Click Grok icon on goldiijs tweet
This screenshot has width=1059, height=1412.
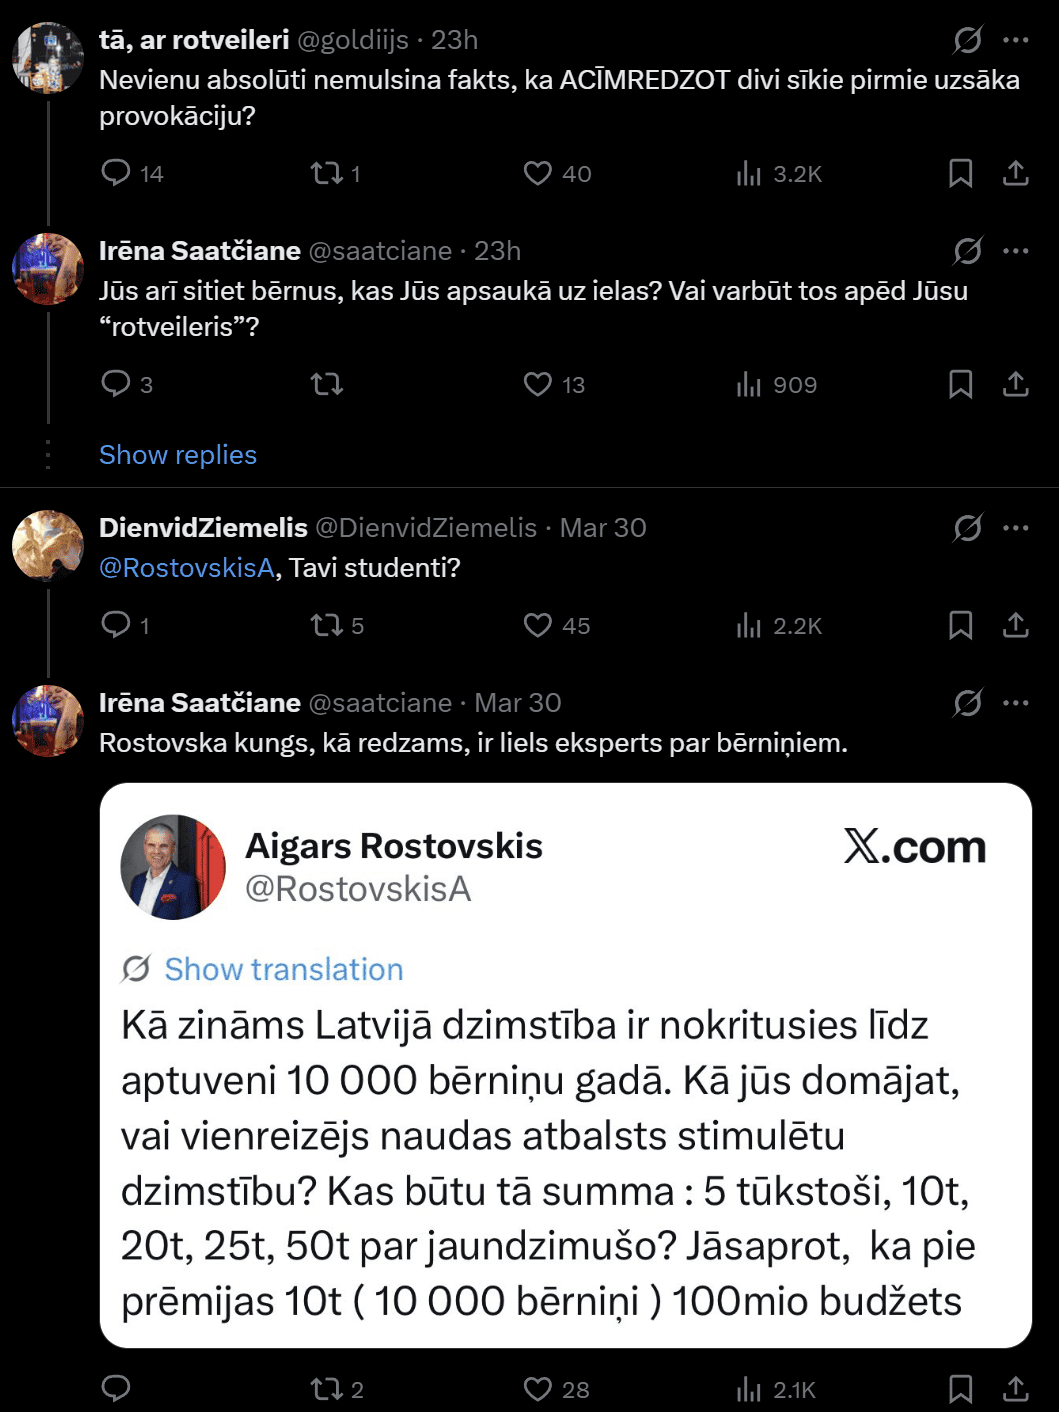pyautogui.click(x=967, y=40)
